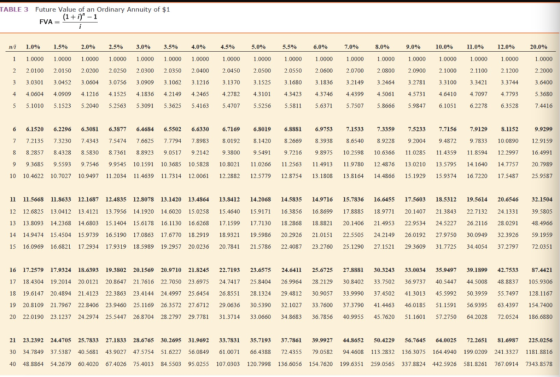Click the value 34.7849 in row 30

pyautogui.click(x=33, y=352)
